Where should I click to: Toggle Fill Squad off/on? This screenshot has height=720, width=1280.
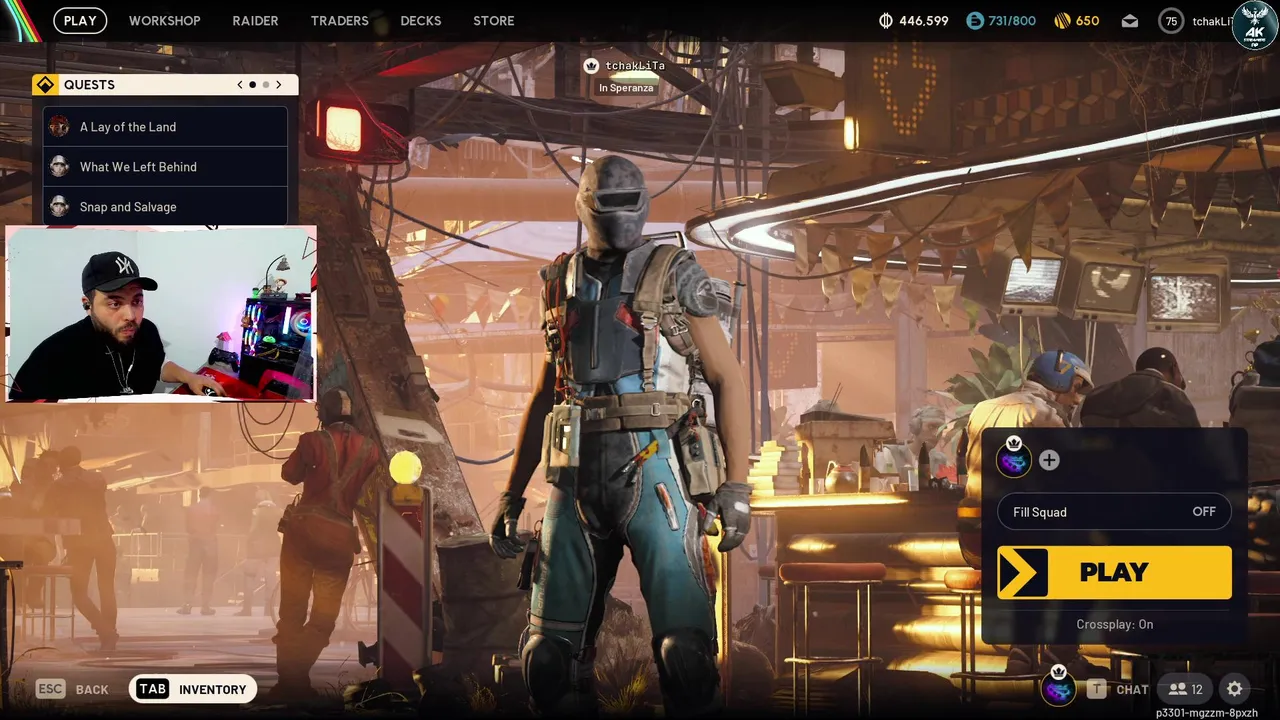click(x=1114, y=512)
